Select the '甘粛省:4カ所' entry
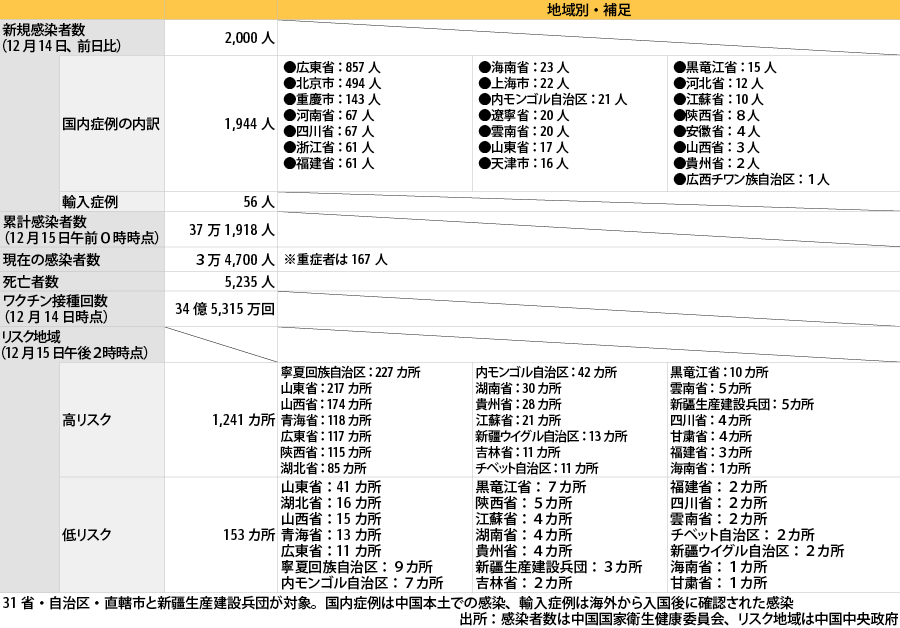Screen dimensions: 900x628 coord(711,437)
